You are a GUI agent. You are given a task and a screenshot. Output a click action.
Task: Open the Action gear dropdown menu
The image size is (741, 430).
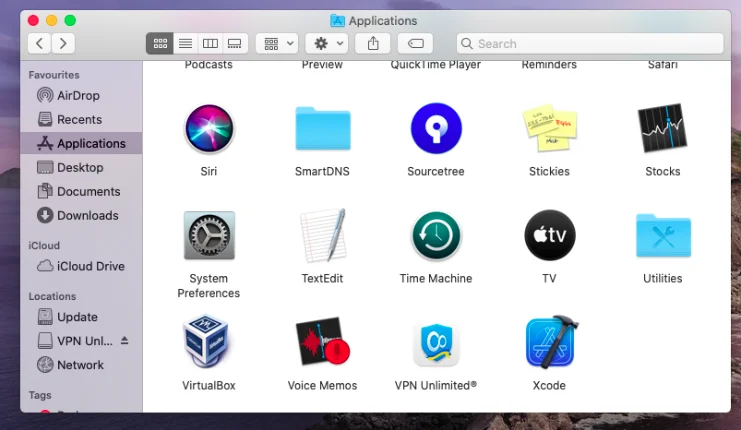click(326, 43)
